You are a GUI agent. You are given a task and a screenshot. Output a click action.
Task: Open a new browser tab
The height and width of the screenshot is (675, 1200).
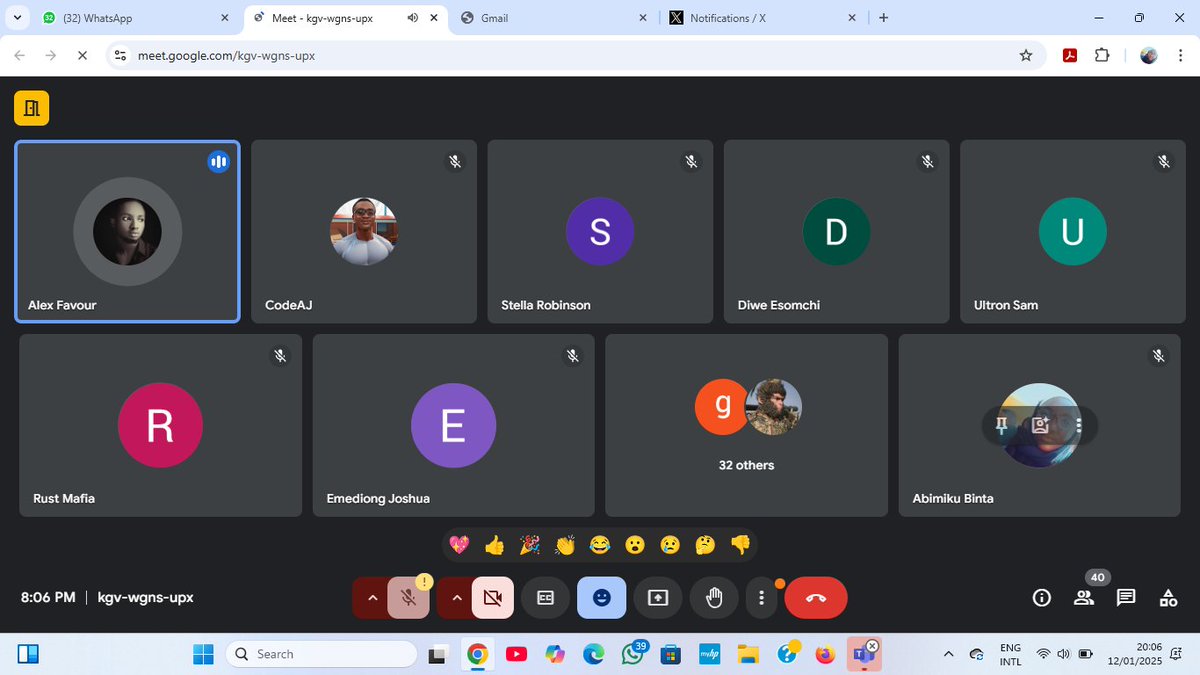click(883, 18)
